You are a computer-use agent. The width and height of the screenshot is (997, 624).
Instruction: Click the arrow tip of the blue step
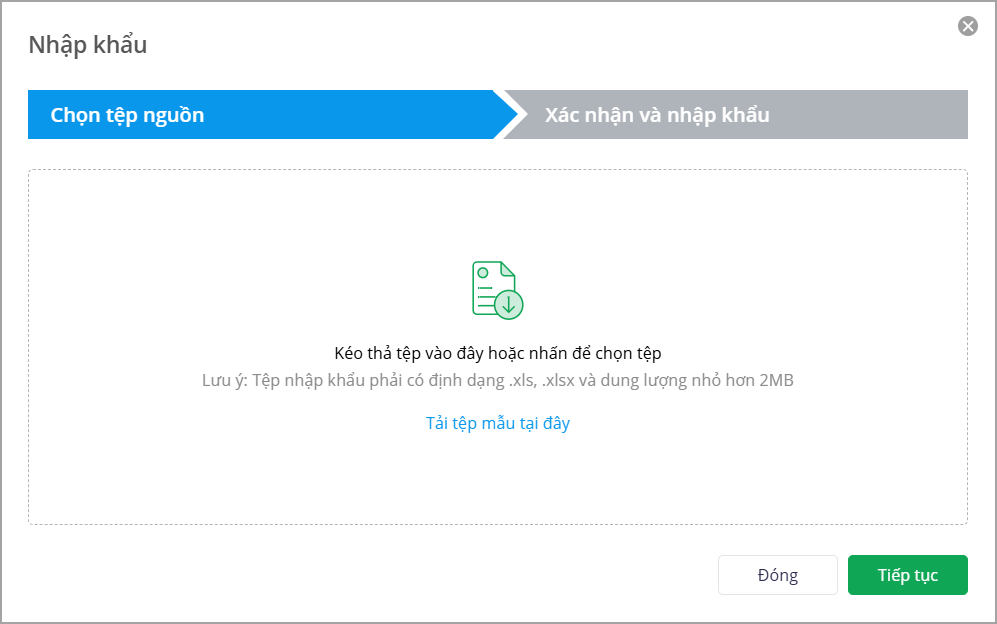pyautogui.click(x=506, y=115)
